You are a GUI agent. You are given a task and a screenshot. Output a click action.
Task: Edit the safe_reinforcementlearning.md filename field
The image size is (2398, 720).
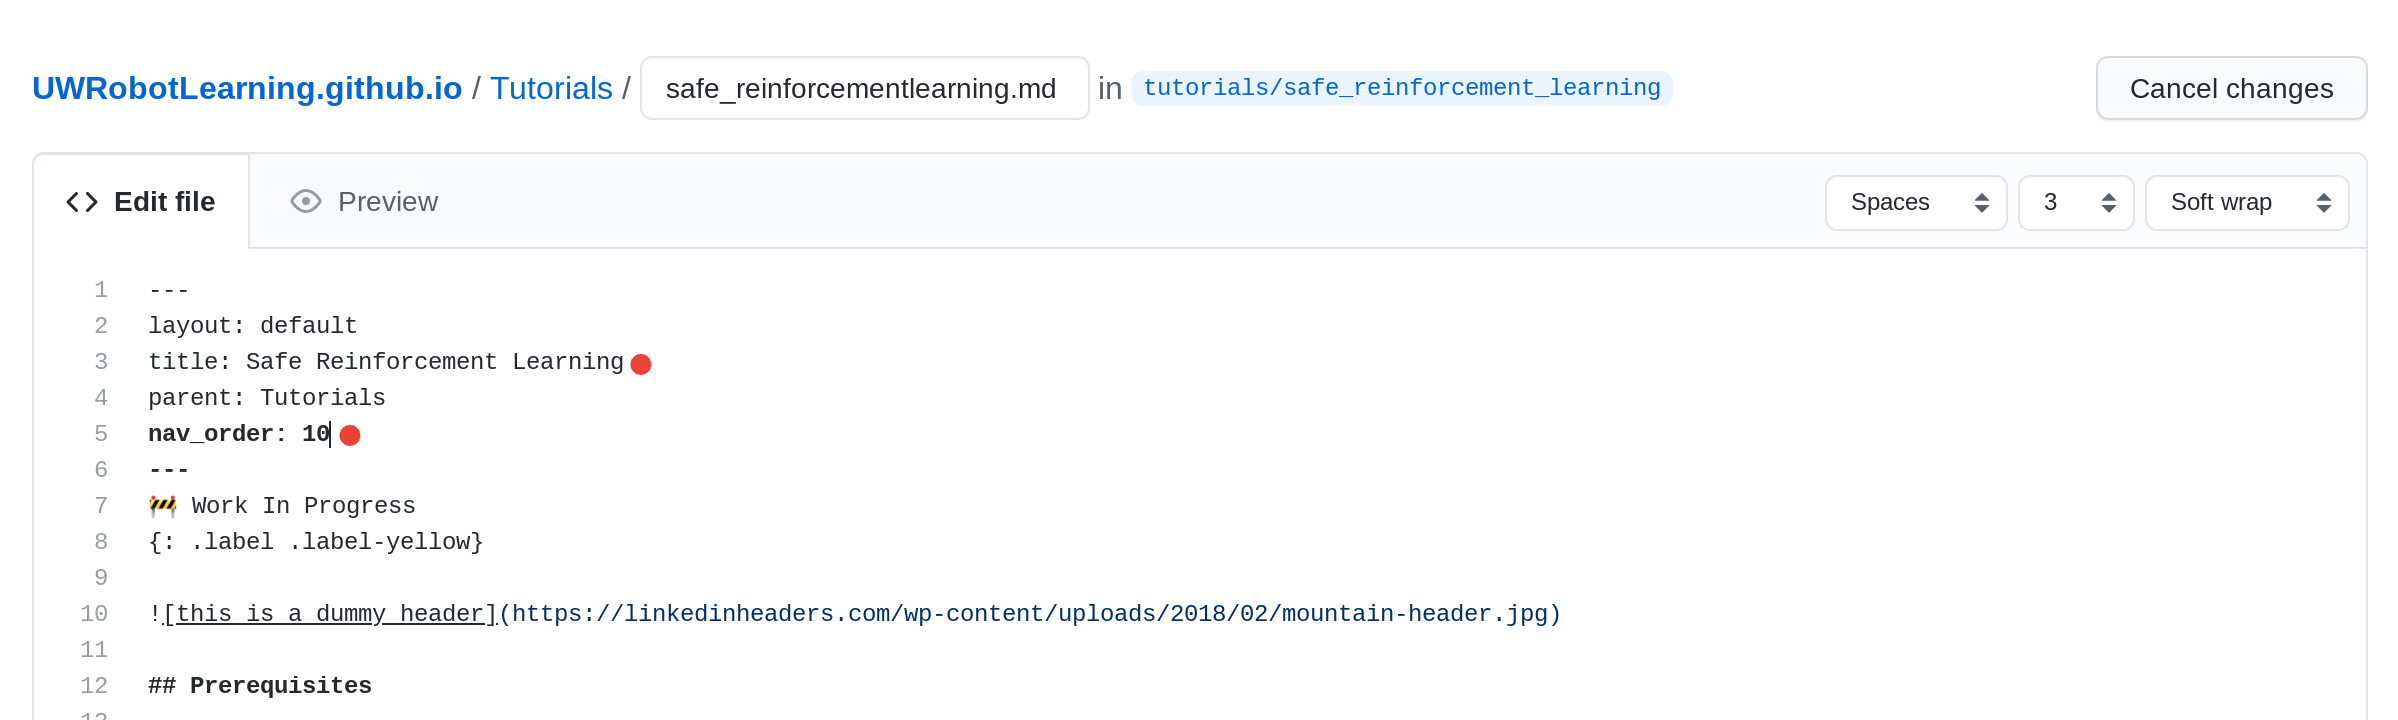click(865, 88)
